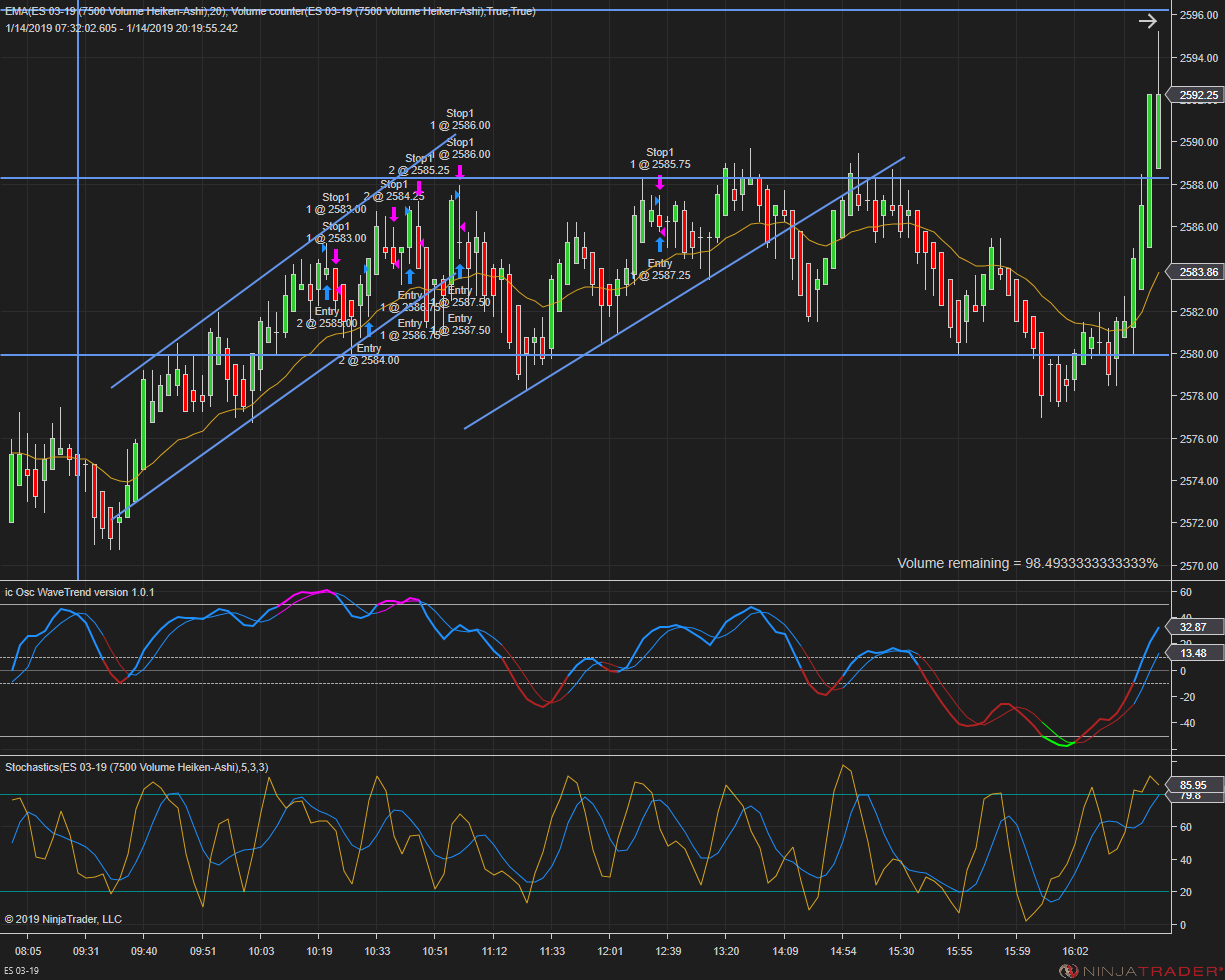Select the 12:39 time axis label
Viewport: 1225px width, 980px height.
(669, 951)
